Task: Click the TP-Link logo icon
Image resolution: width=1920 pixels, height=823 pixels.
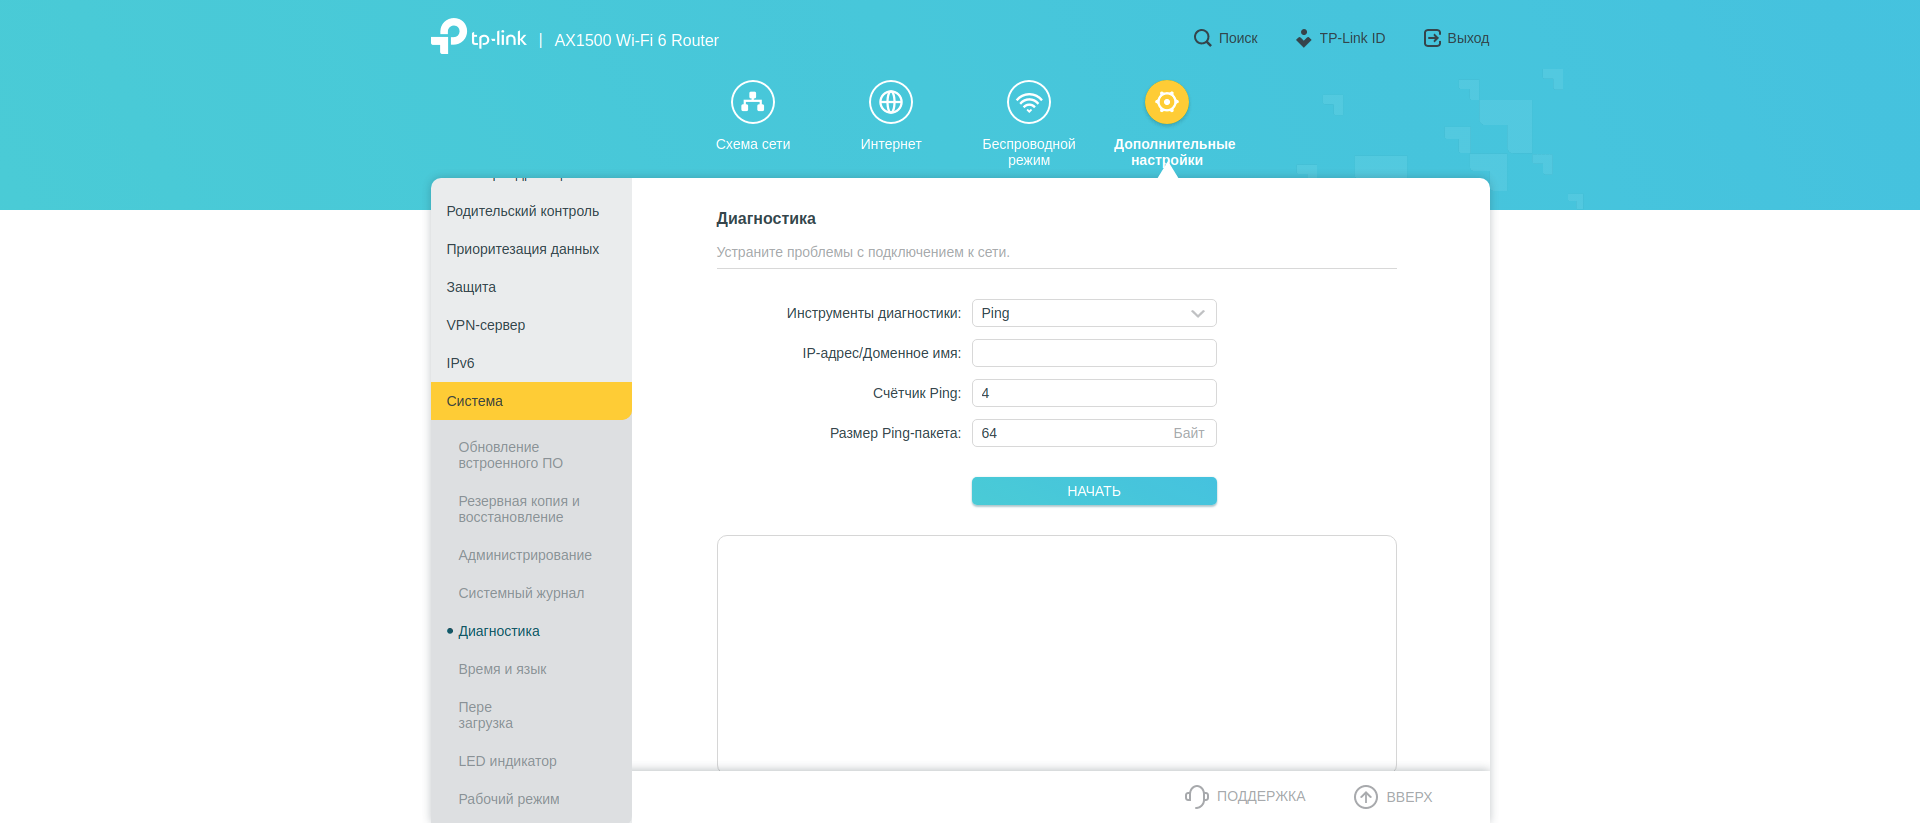Action: tap(449, 36)
